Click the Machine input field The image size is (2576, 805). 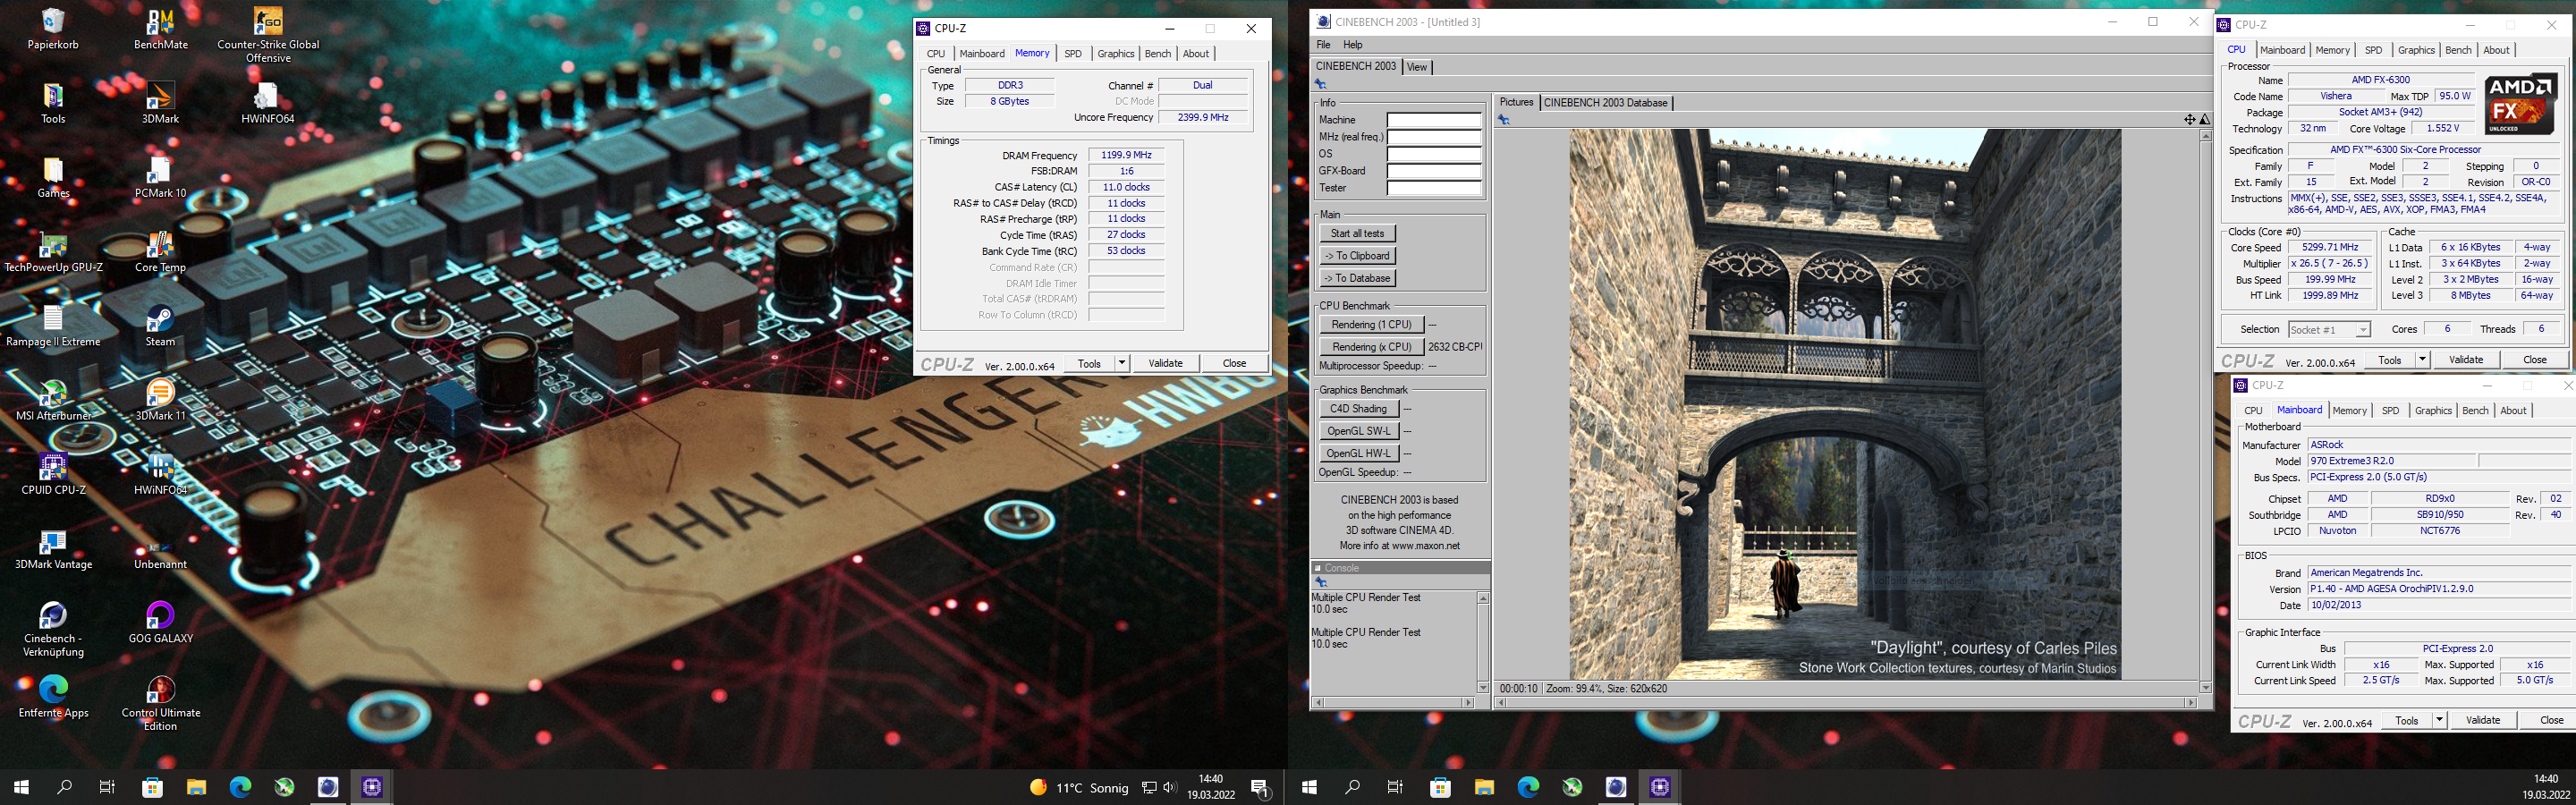[1434, 120]
